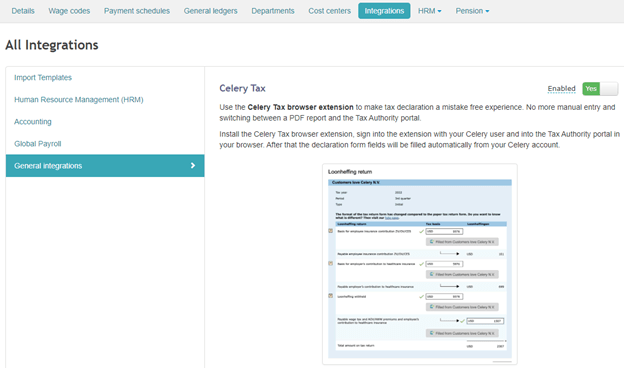The image size is (624, 368).
Task: Switch to the Wage codes tab
Action: point(69,11)
